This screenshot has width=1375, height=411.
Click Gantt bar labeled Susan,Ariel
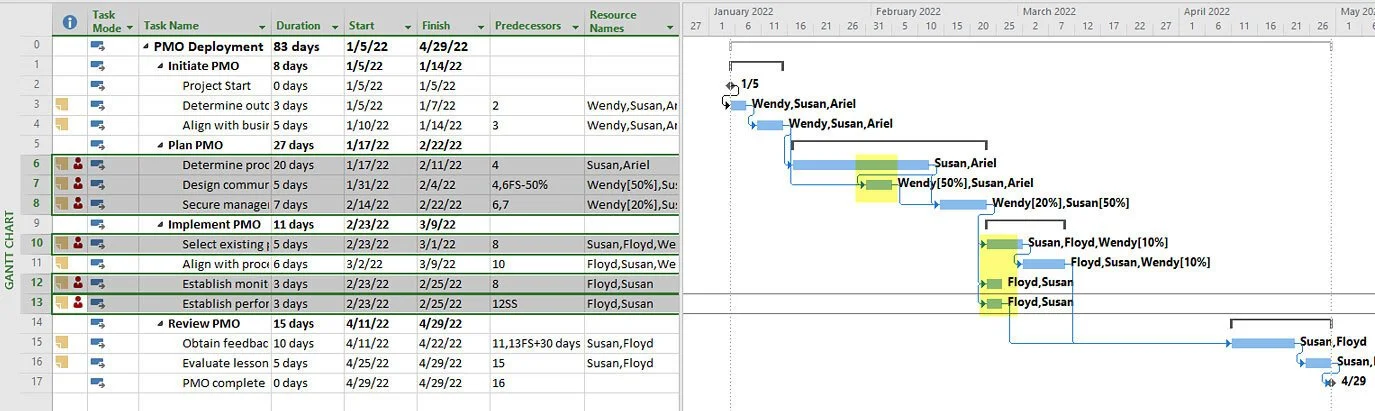tap(861, 164)
